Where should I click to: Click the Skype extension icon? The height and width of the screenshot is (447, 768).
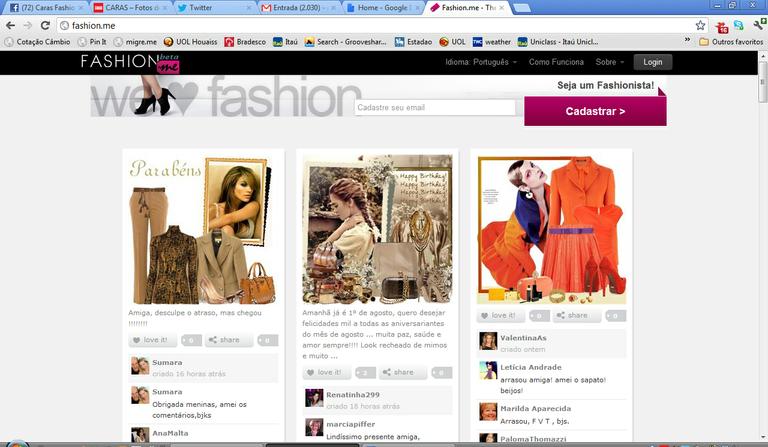[x=739, y=25]
